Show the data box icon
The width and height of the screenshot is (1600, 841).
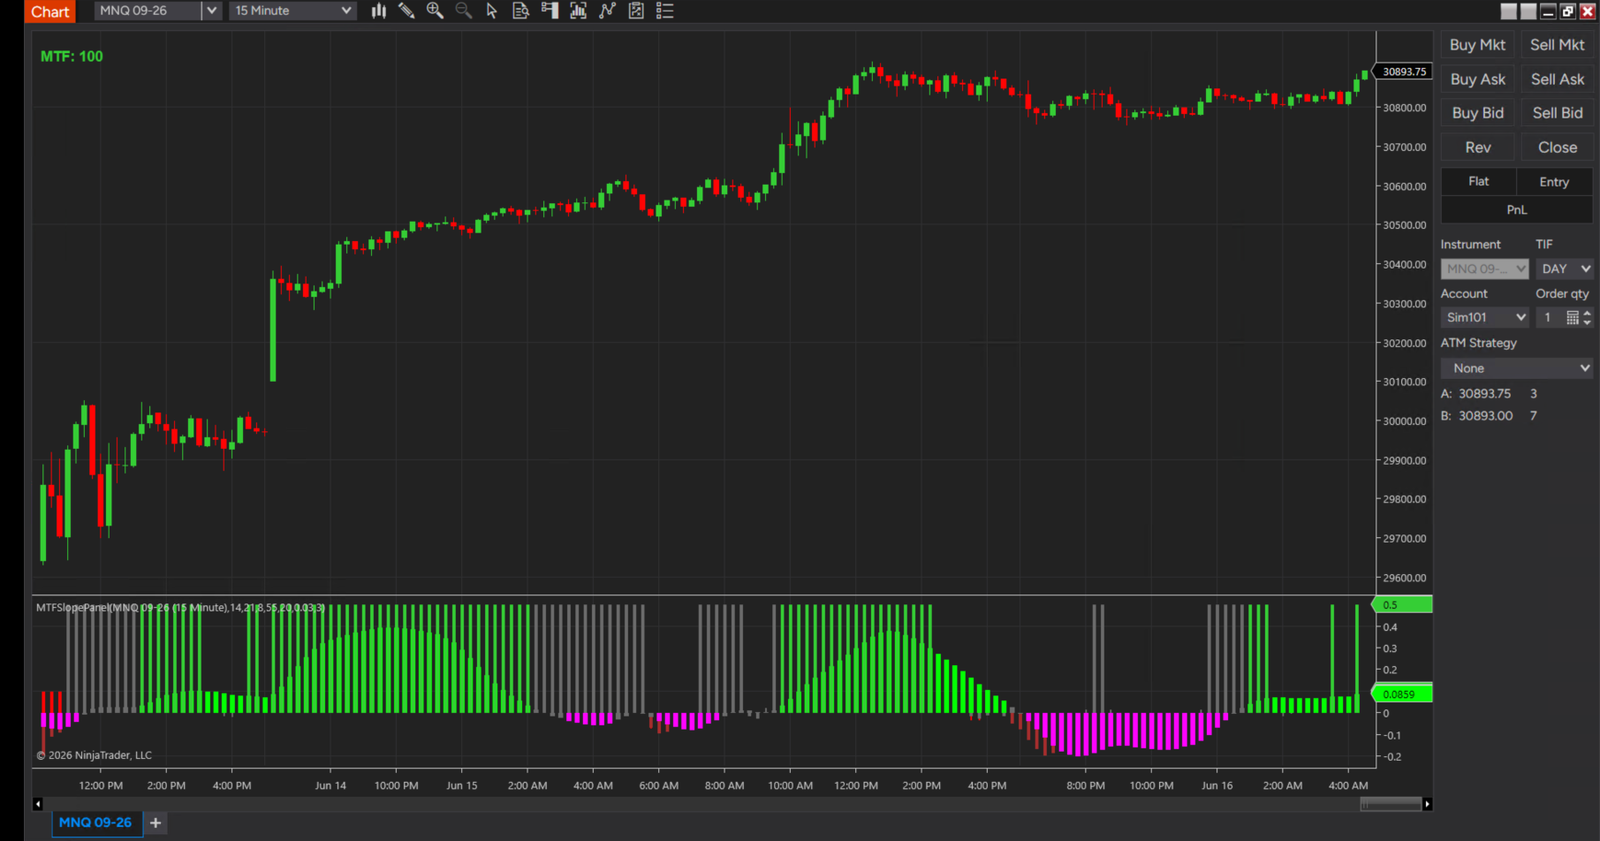521,11
